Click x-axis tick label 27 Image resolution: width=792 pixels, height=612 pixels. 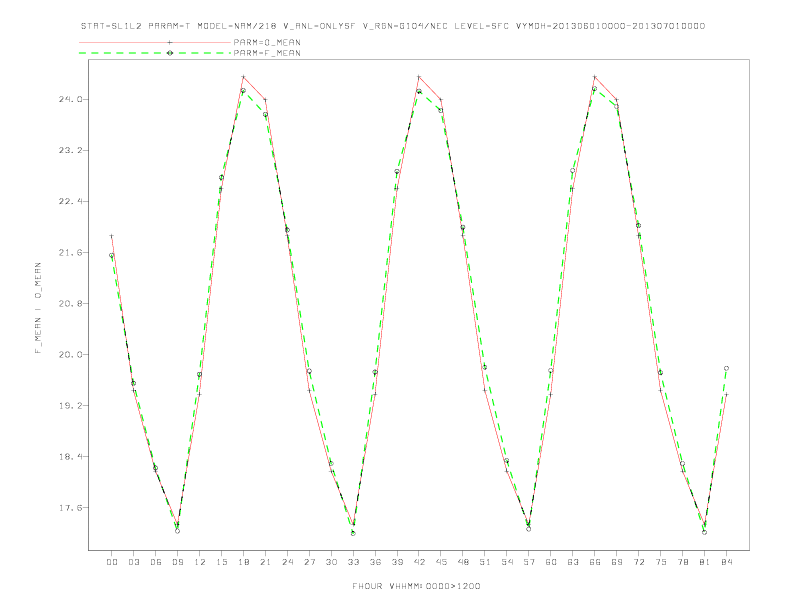click(309, 562)
